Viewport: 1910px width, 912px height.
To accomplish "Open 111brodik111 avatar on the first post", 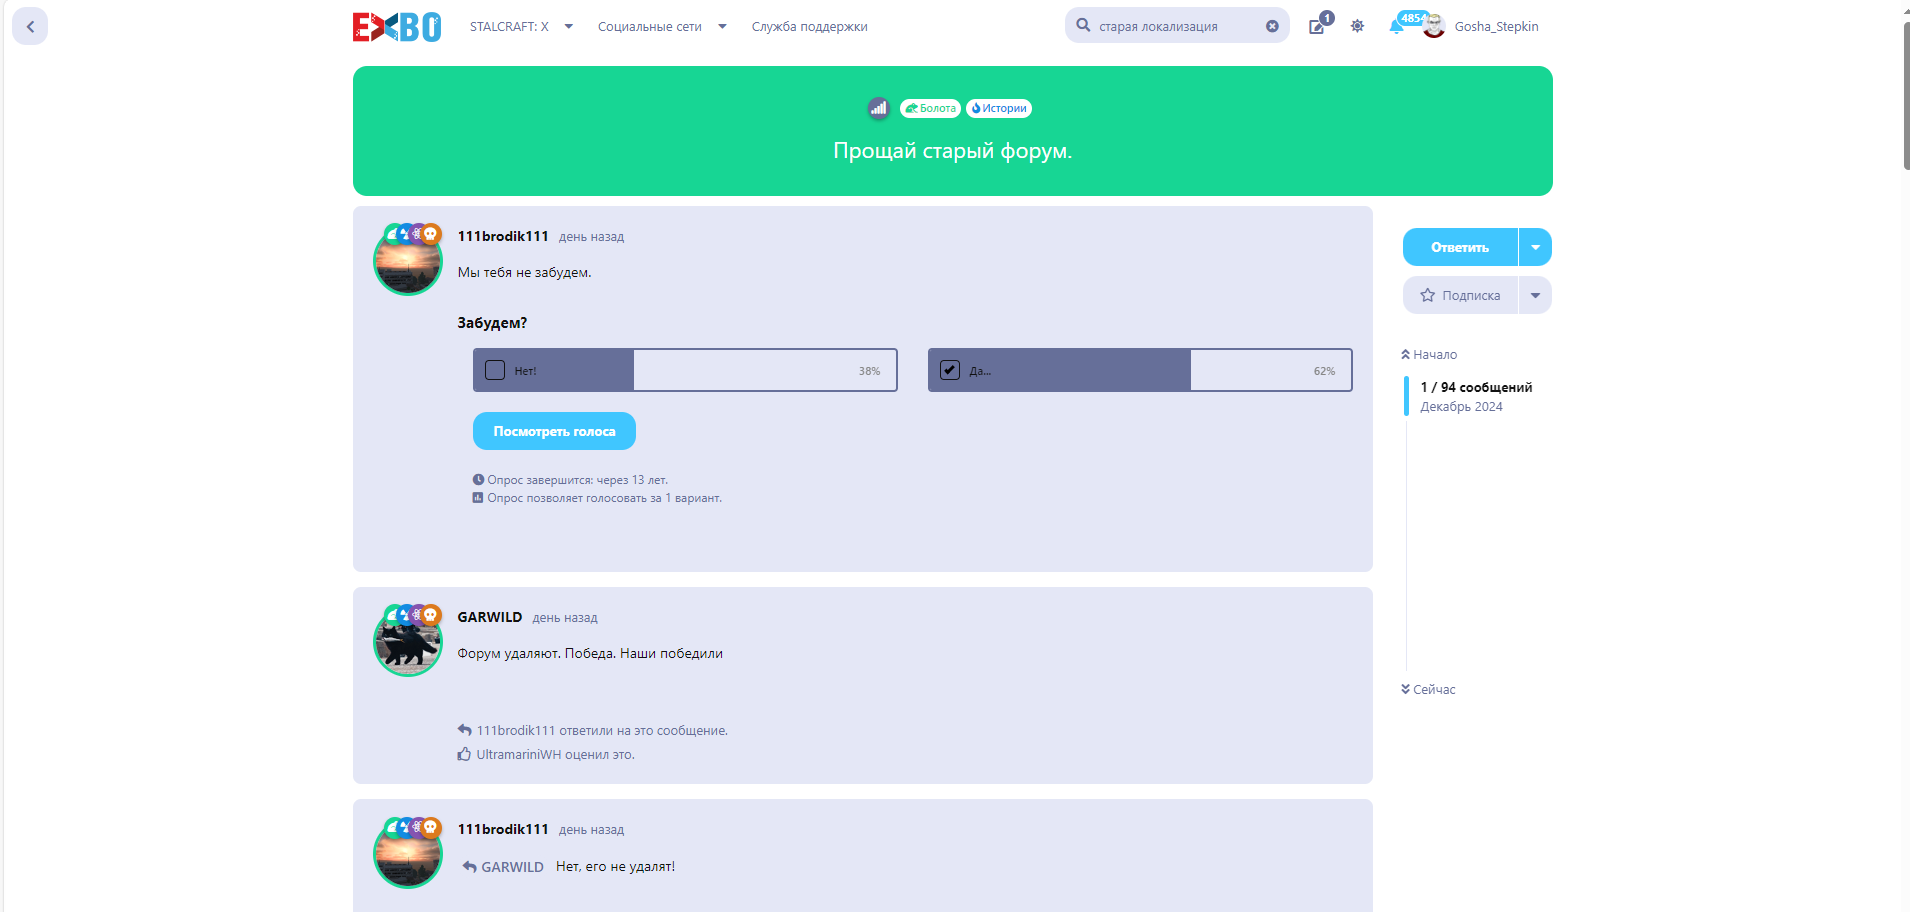I will pos(408,261).
